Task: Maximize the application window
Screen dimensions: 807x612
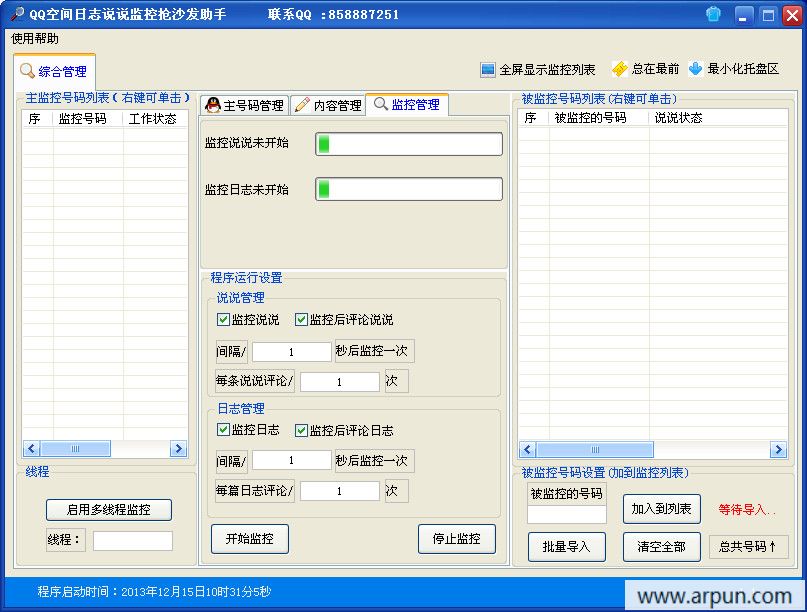Action: (x=768, y=15)
